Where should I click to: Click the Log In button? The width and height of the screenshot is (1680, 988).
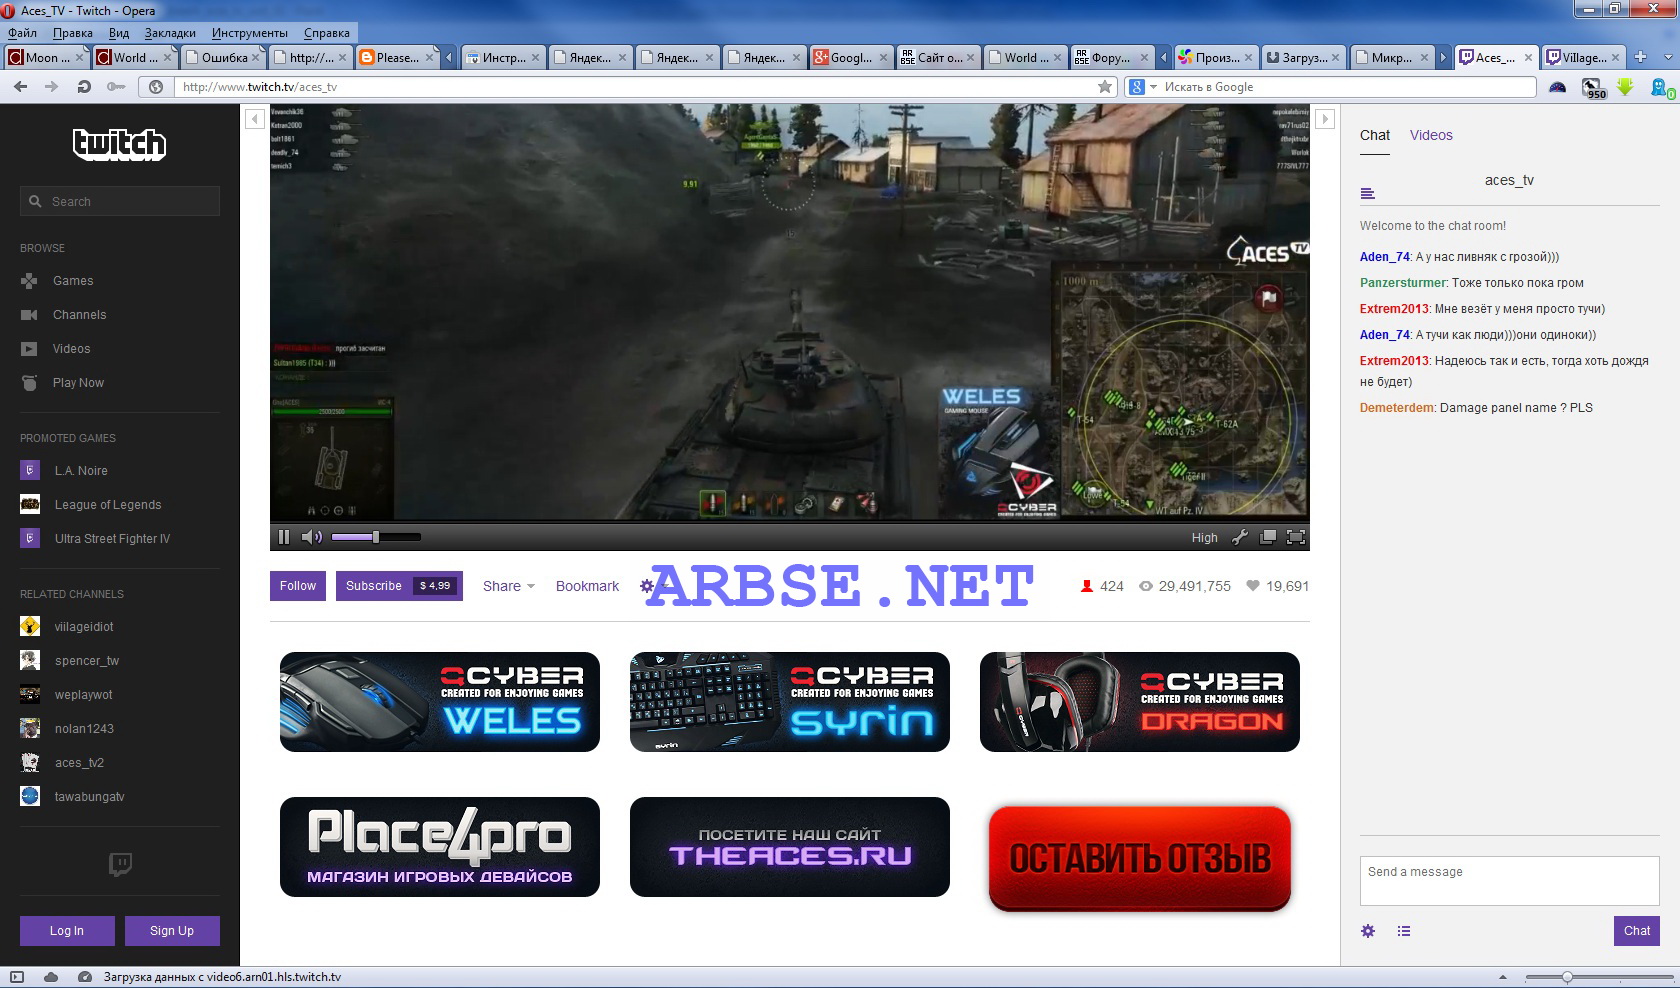67,931
